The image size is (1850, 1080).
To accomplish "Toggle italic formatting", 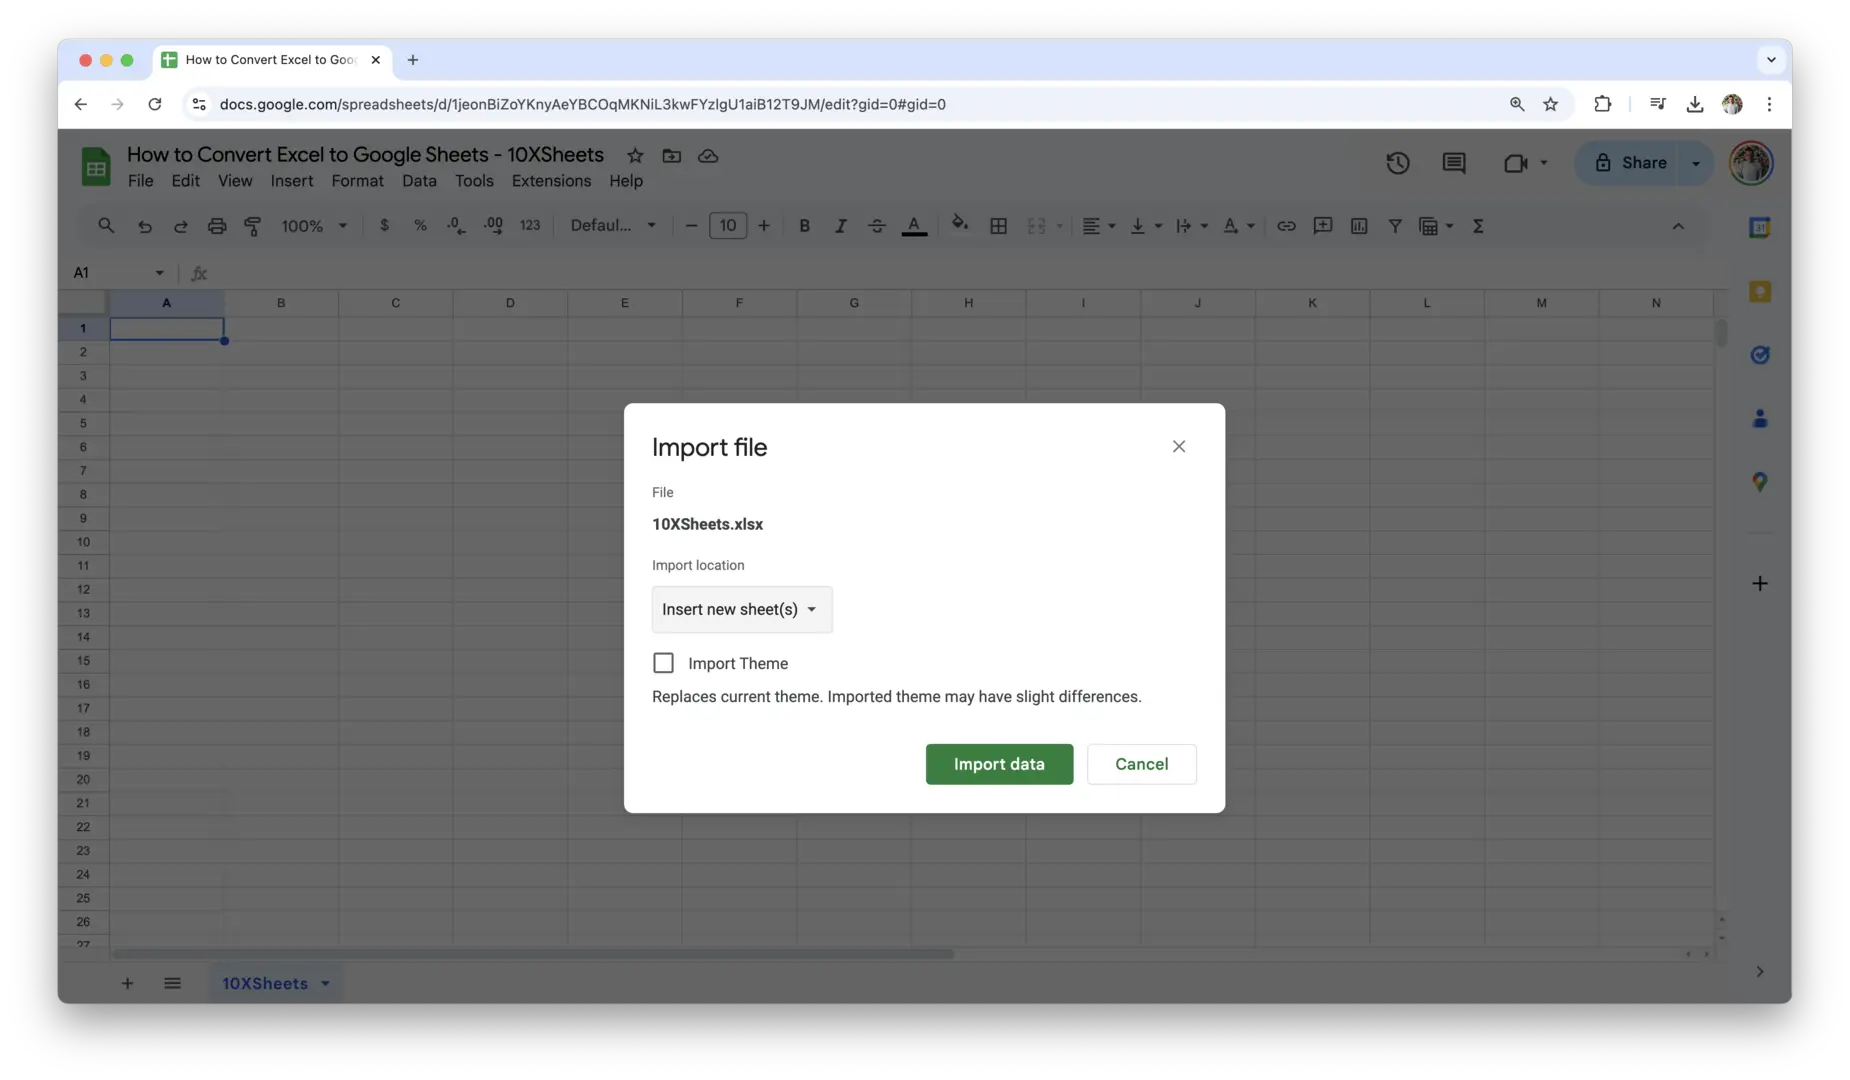I will pos(840,226).
